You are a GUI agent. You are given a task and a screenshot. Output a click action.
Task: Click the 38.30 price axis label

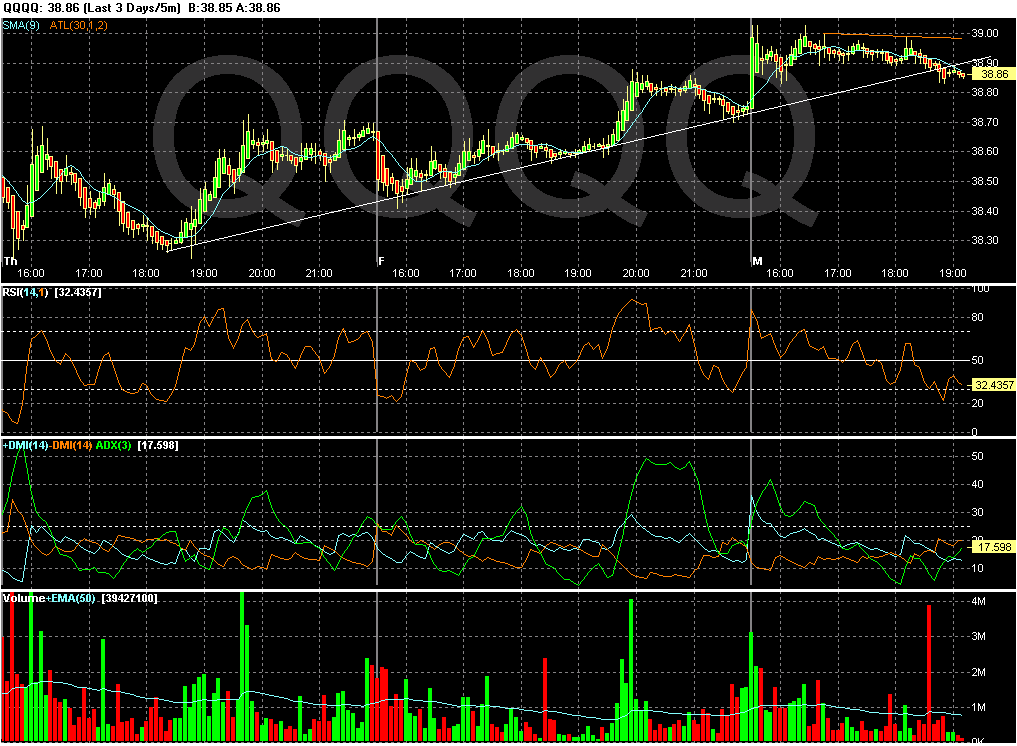point(985,241)
